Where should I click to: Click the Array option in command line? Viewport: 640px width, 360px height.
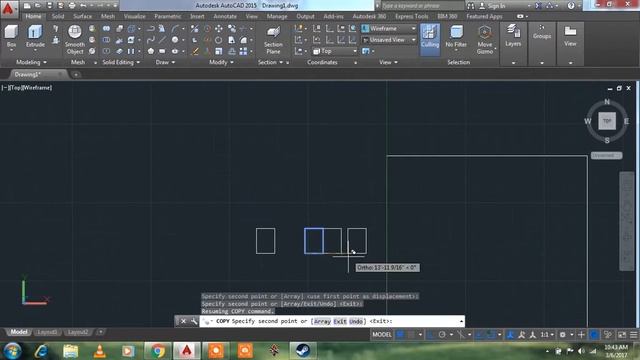pyautogui.click(x=322, y=321)
